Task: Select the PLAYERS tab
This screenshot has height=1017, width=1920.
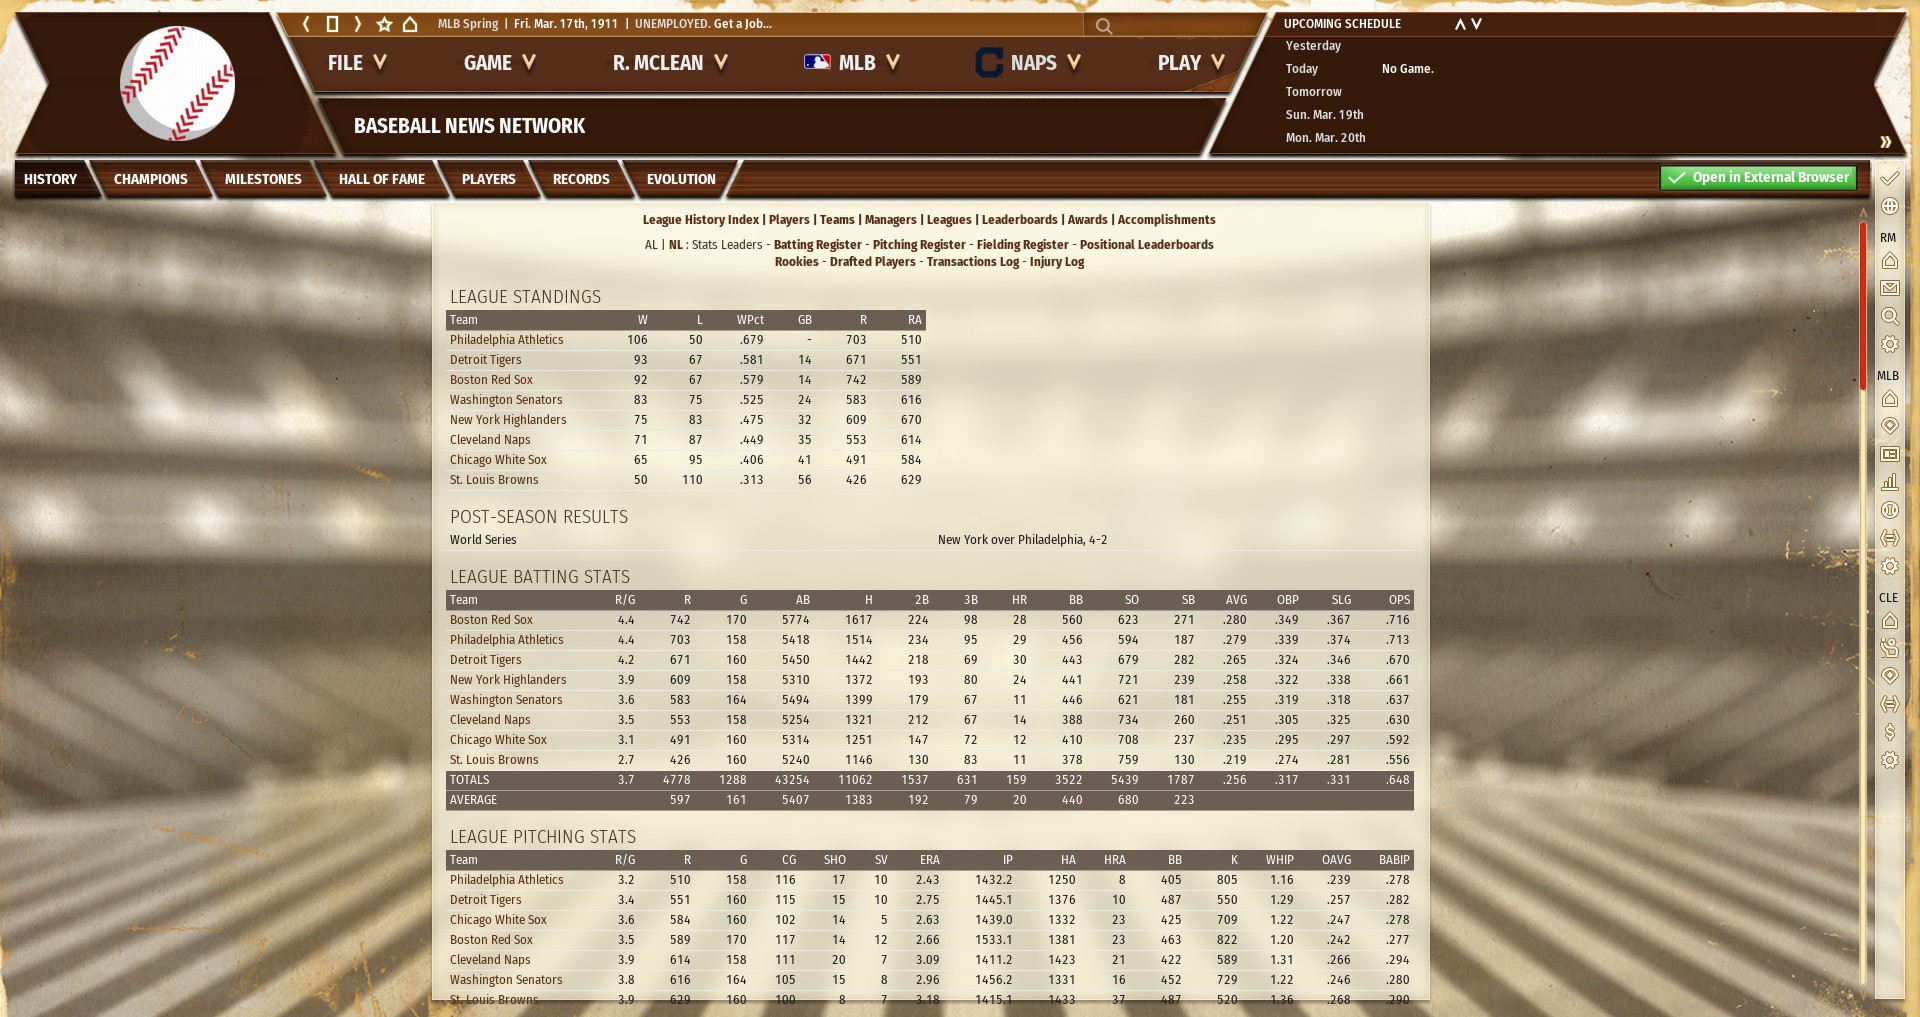Action: pos(489,179)
